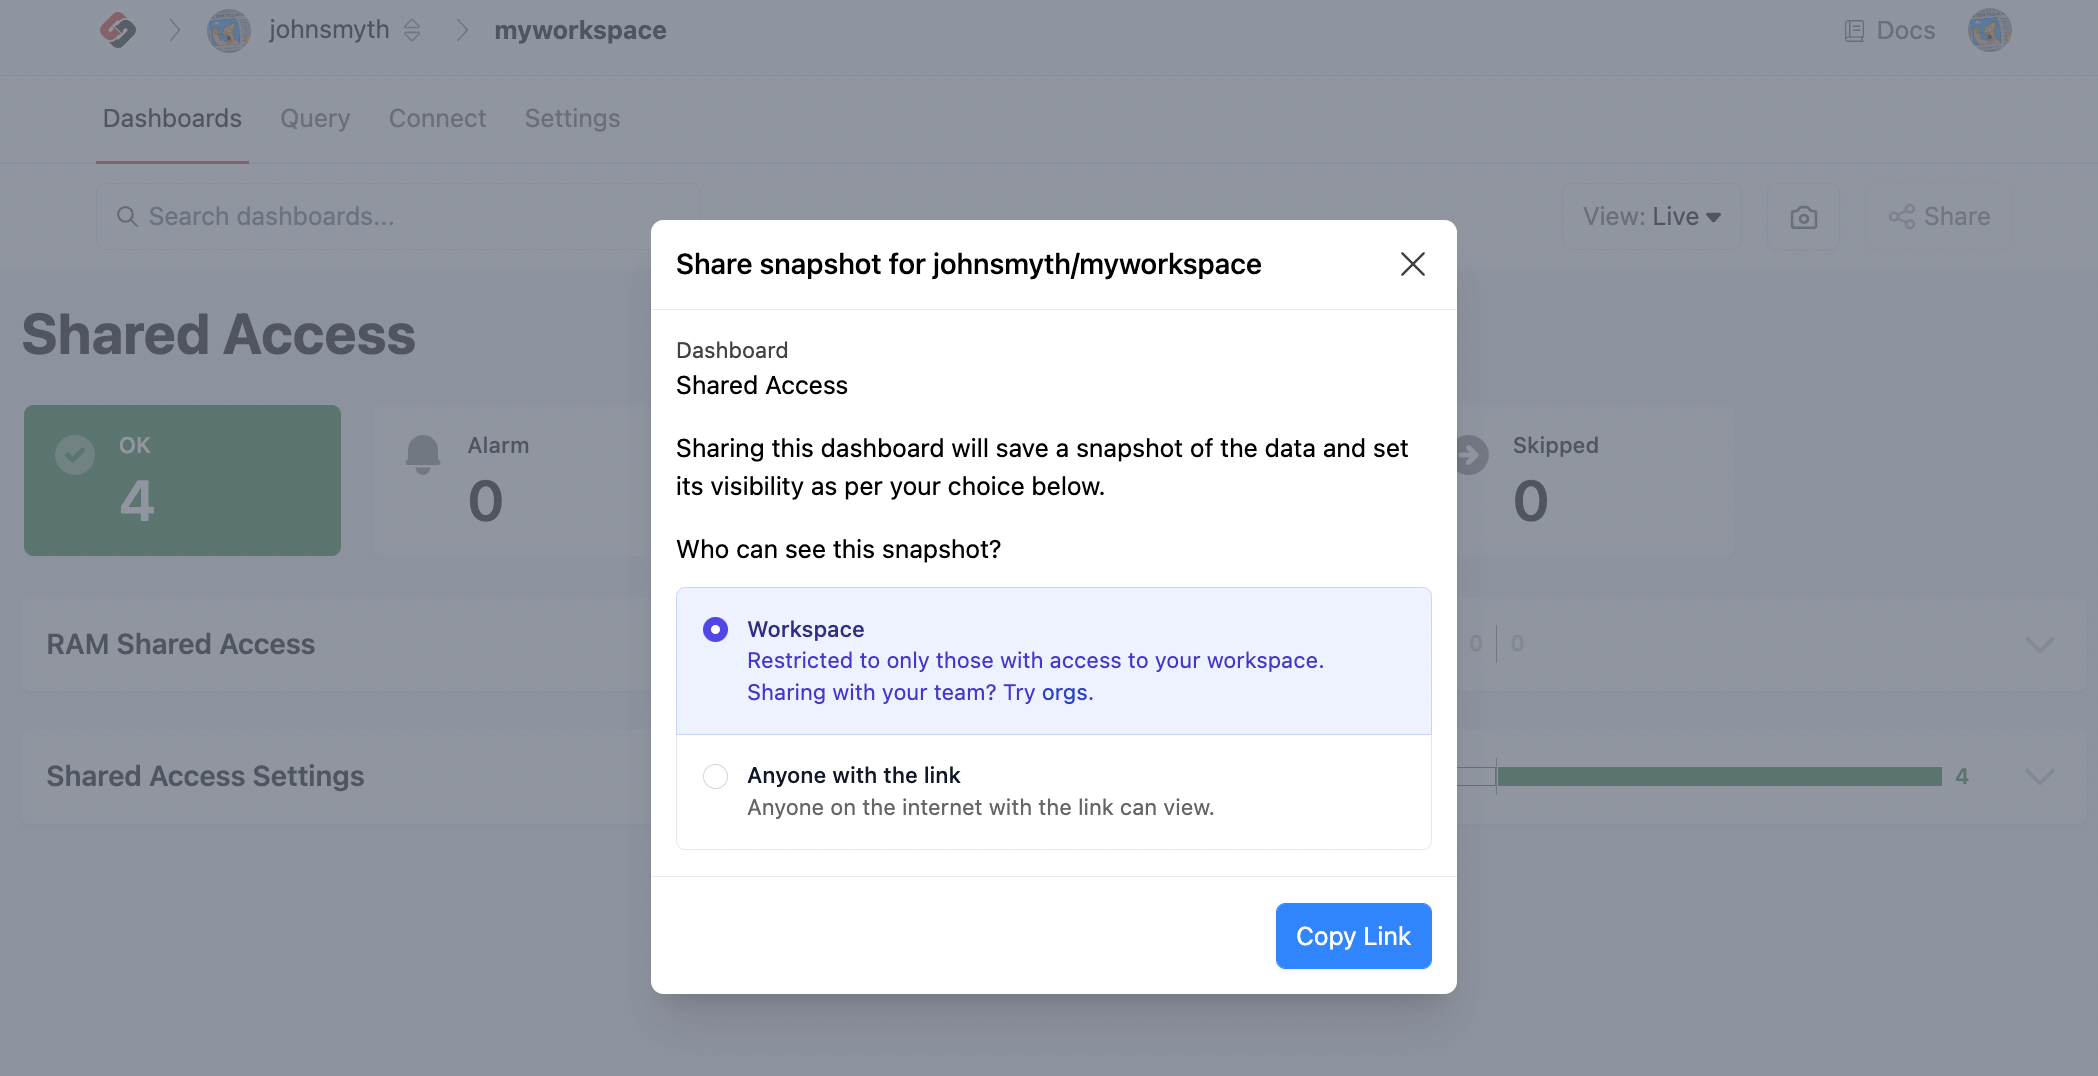Go to the Connect tab
Viewport: 2098px width, 1076px height.
pyautogui.click(x=437, y=118)
